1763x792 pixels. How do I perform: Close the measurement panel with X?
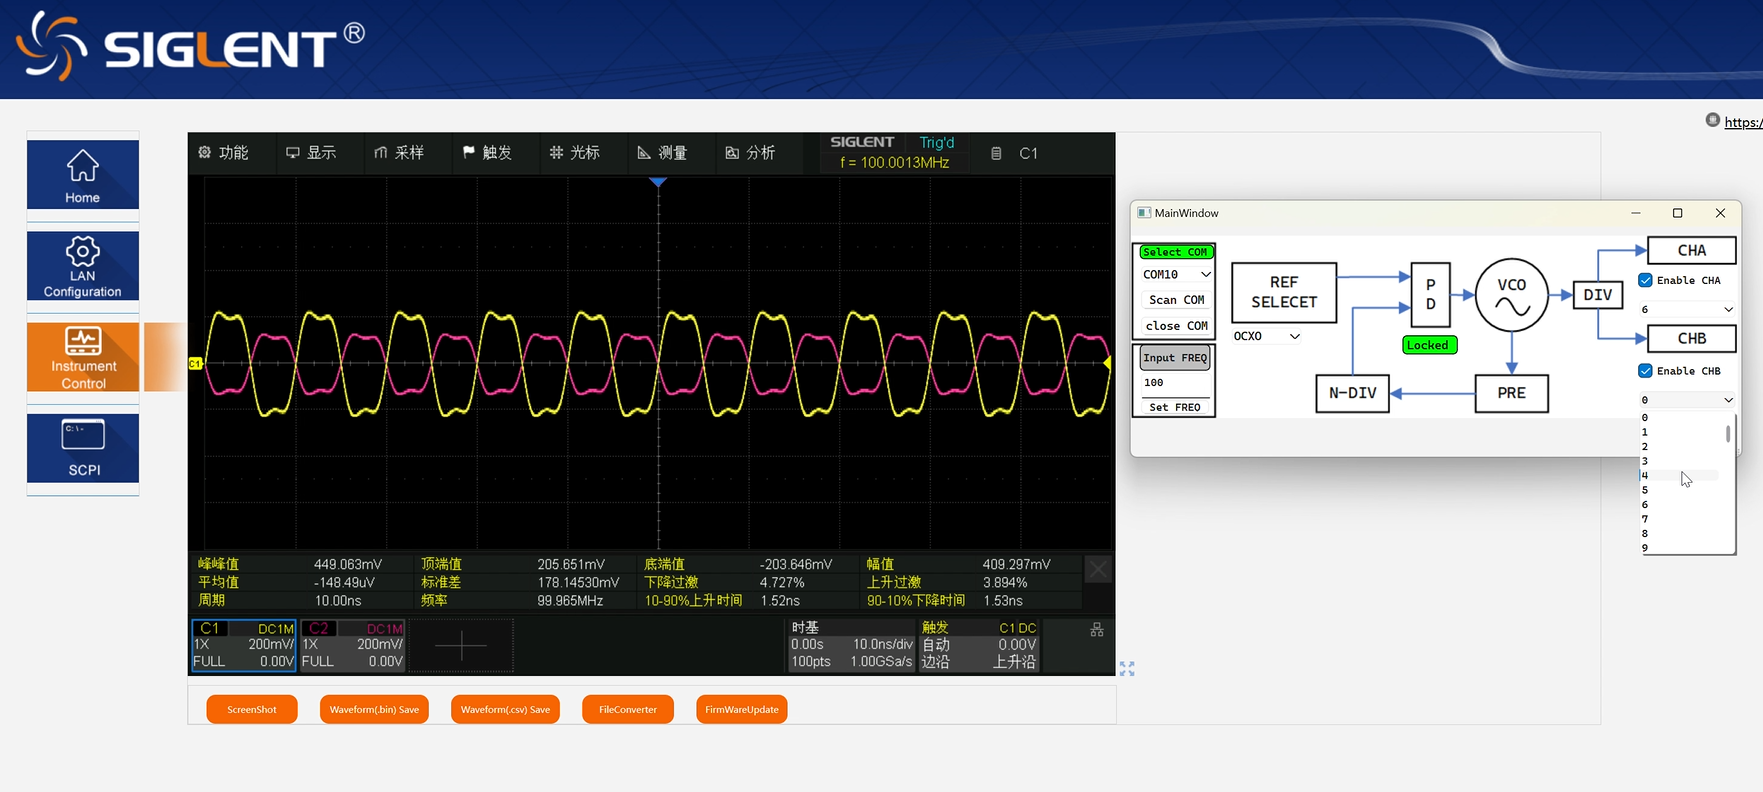click(x=1098, y=569)
